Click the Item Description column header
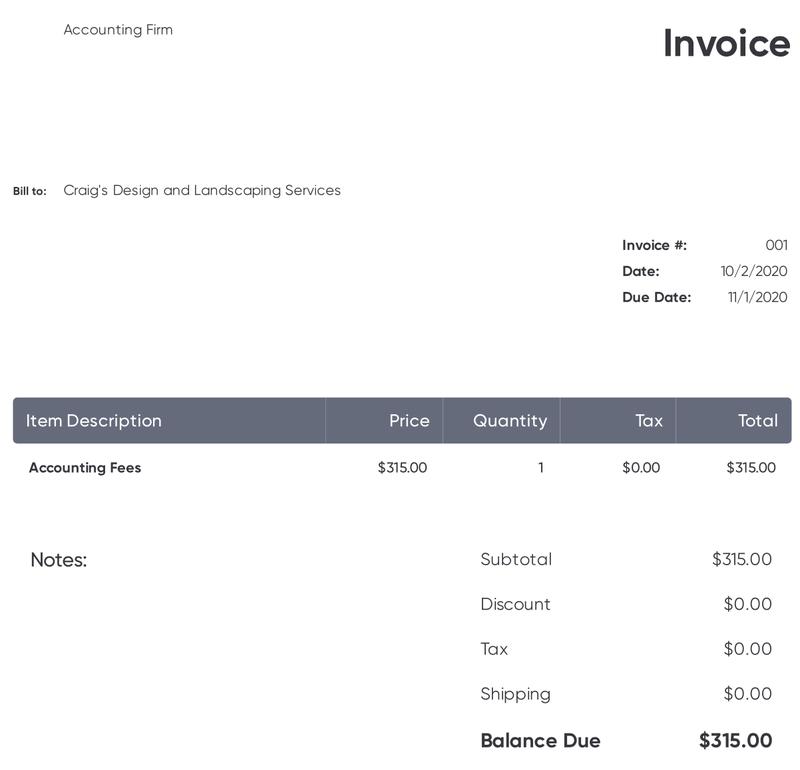 point(94,421)
